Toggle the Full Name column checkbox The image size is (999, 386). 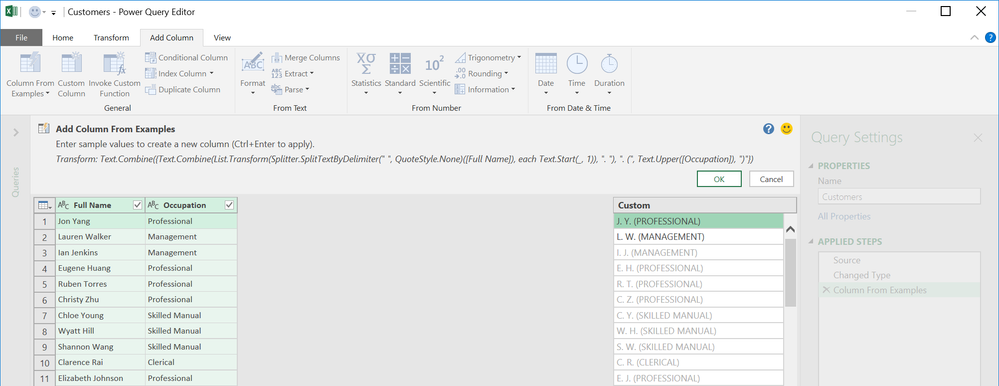(137, 205)
